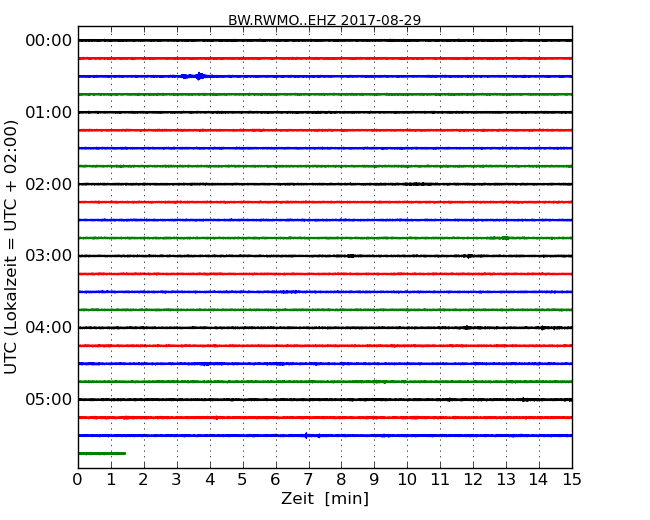
Task: Click the y-axis label 05:00
Action: click(49, 399)
